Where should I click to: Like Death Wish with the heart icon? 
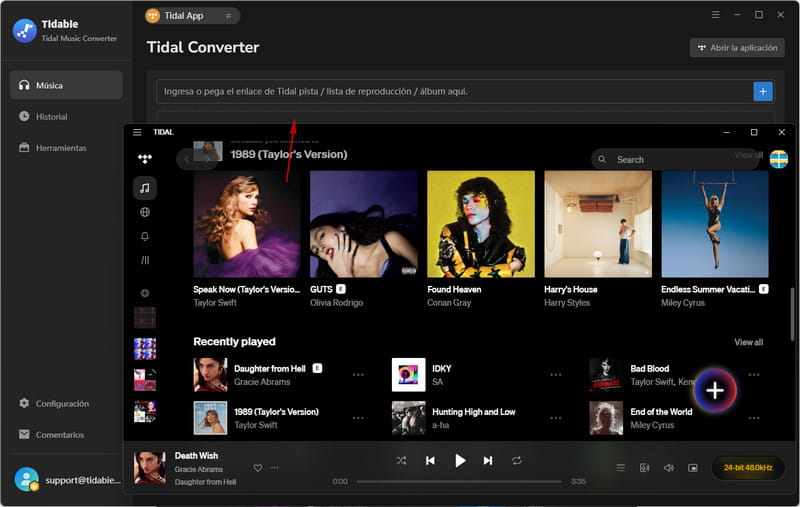[258, 468]
